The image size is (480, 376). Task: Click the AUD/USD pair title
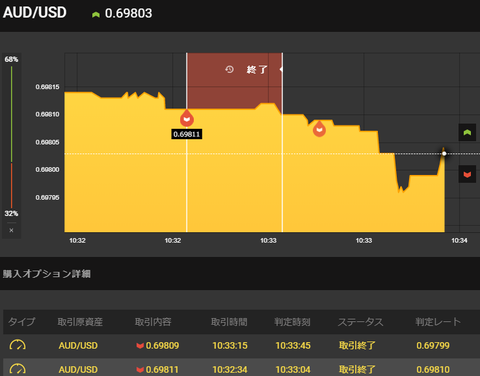[x=35, y=13]
